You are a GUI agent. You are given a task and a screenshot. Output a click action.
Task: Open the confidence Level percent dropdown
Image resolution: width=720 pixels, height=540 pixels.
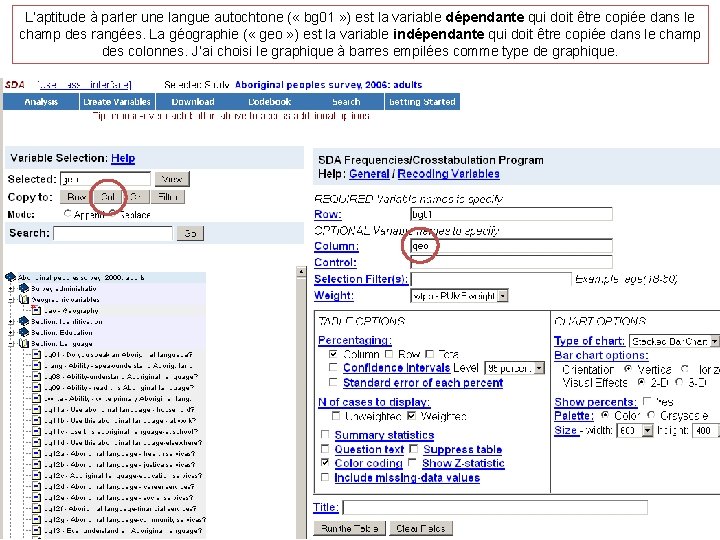539,368
